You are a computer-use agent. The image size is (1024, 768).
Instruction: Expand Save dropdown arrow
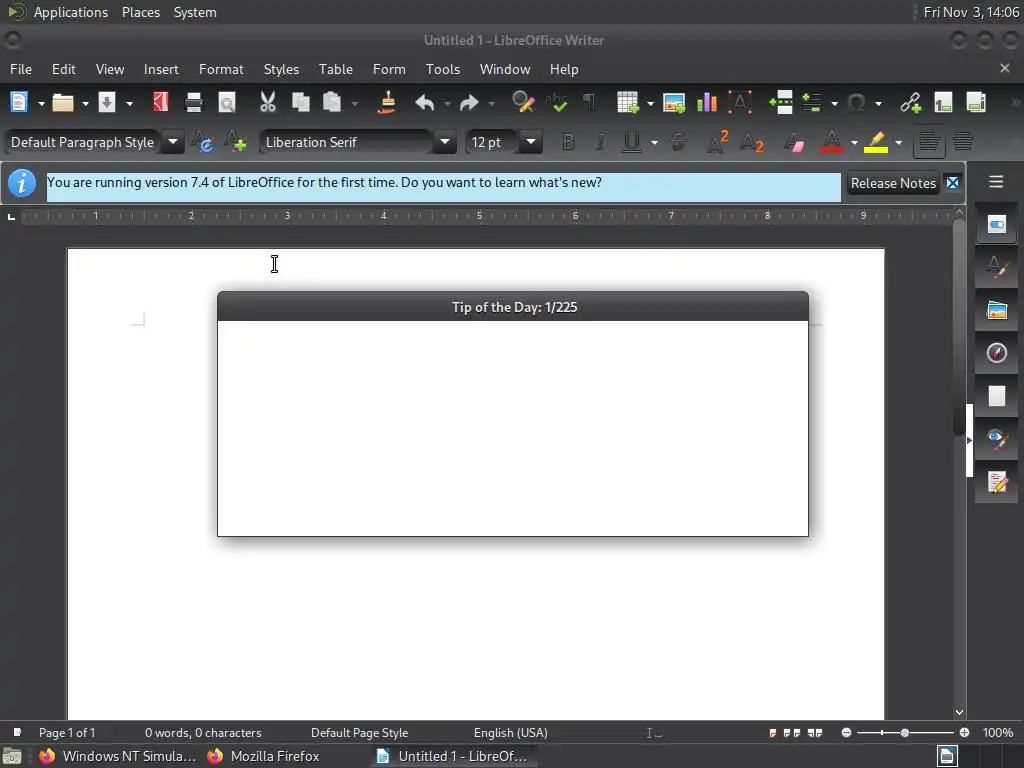pyautogui.click(x=129, y=103)
